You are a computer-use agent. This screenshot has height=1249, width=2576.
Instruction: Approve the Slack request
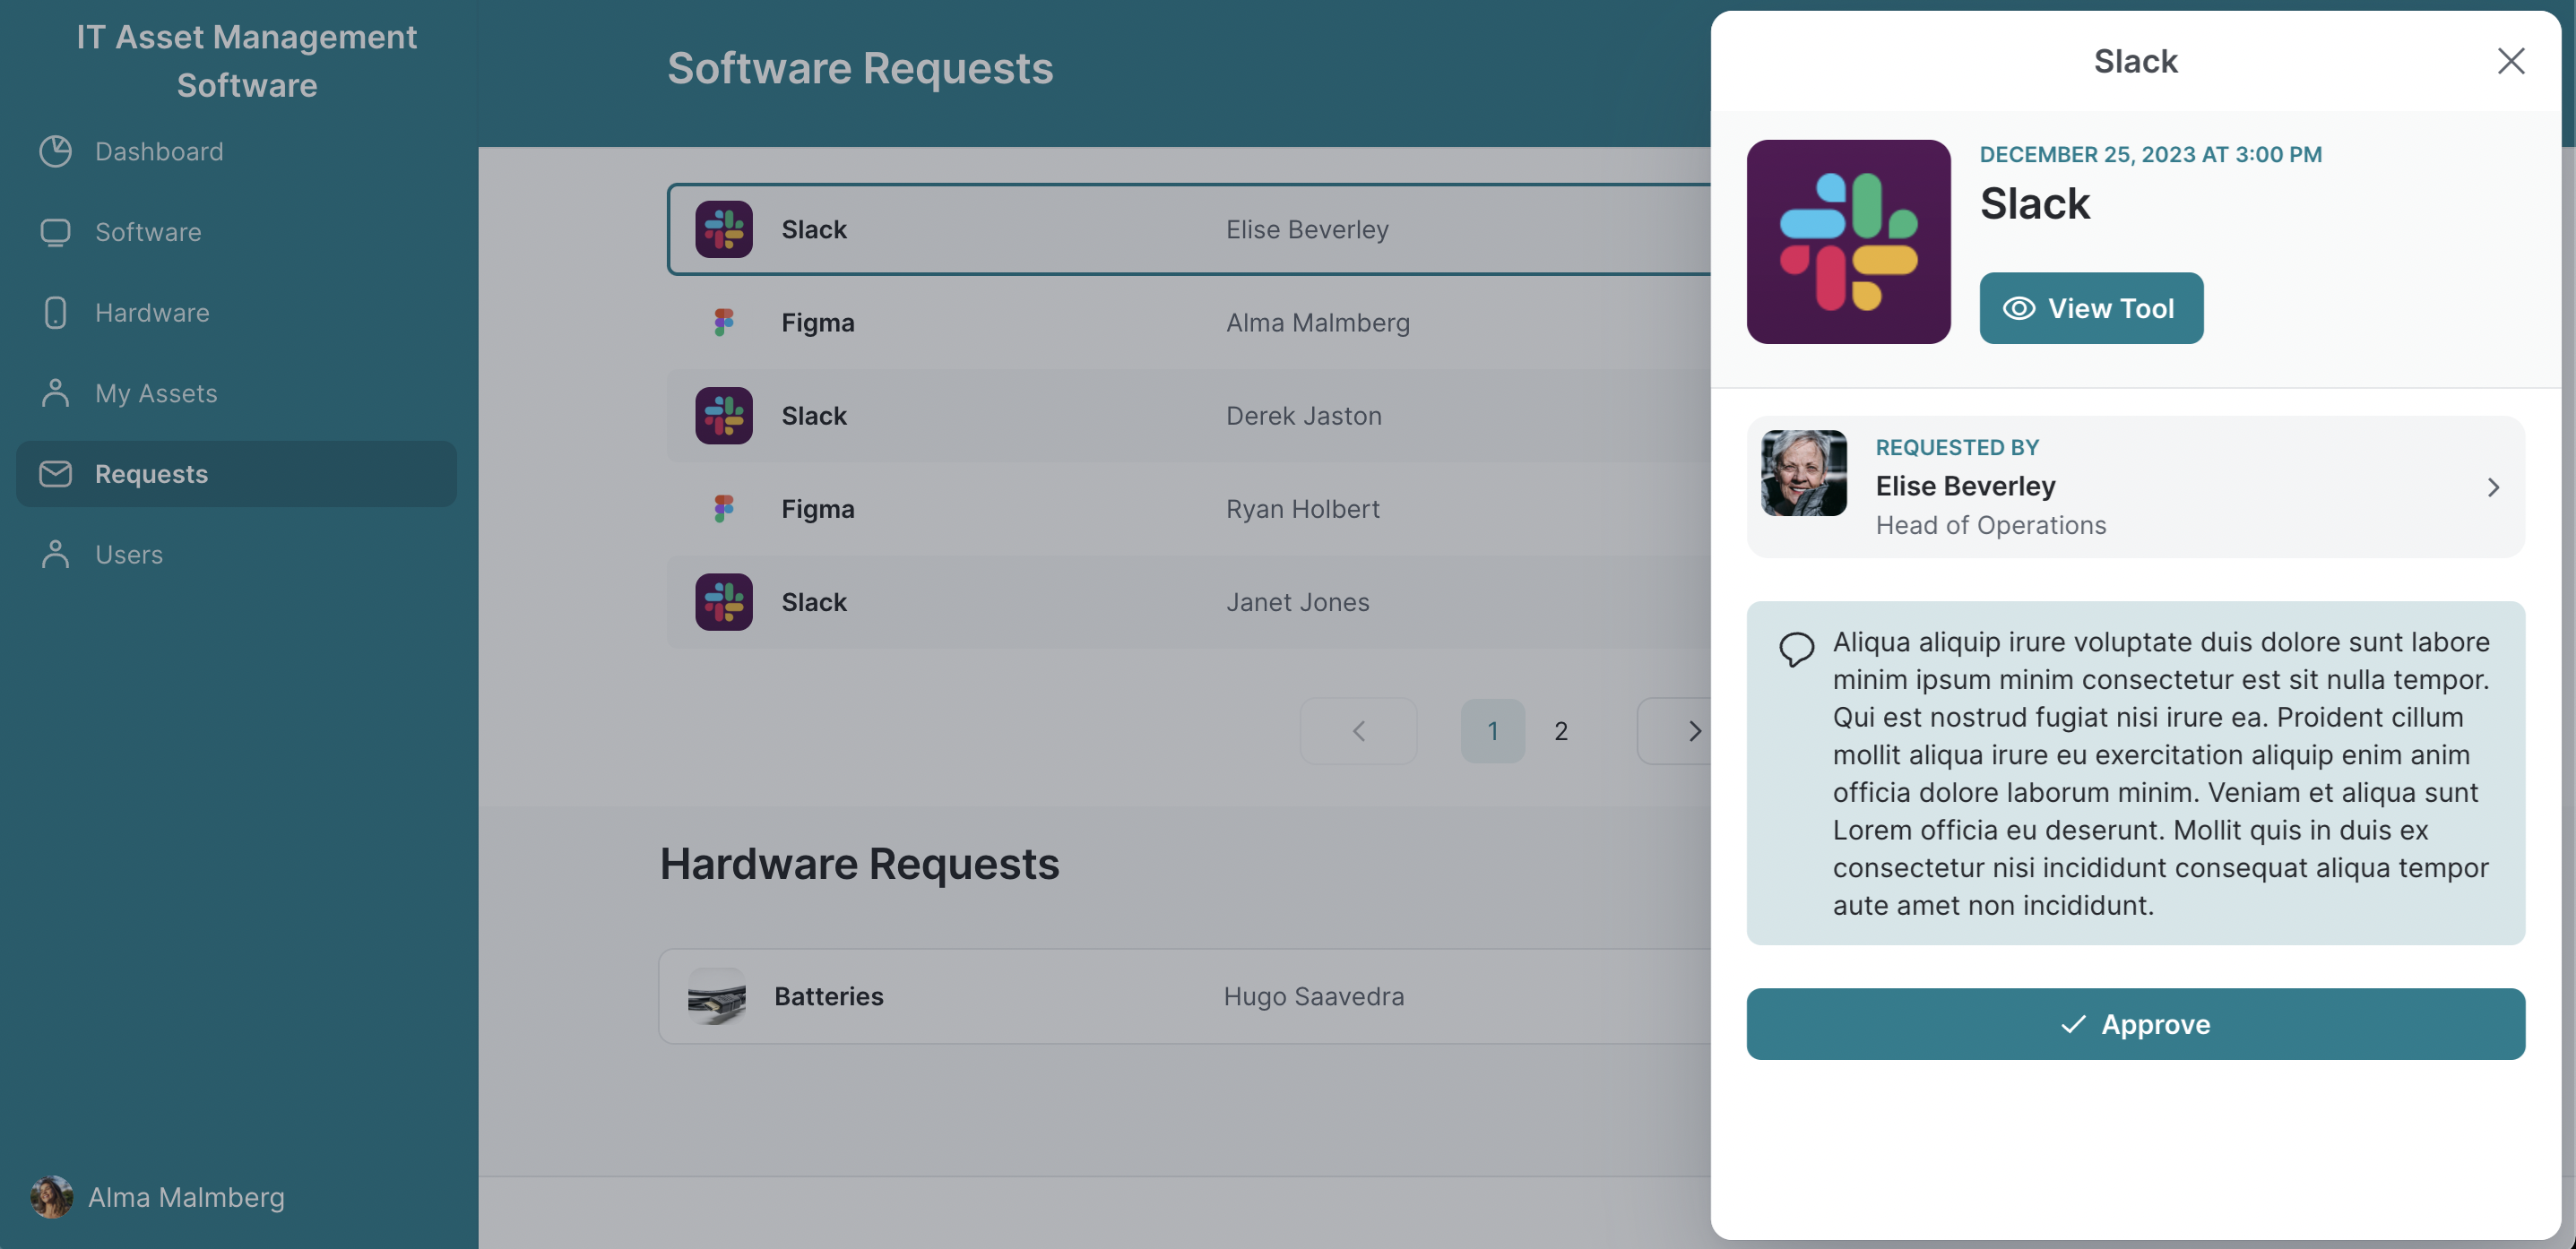[x=2134, y=1023]
